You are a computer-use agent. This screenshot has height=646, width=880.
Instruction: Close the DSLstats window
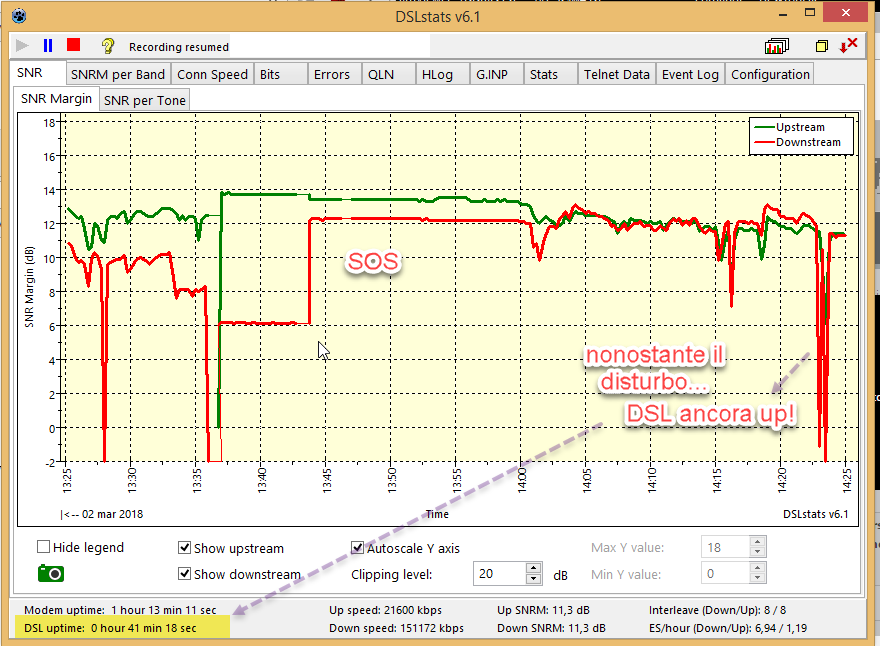coord(846,12)
